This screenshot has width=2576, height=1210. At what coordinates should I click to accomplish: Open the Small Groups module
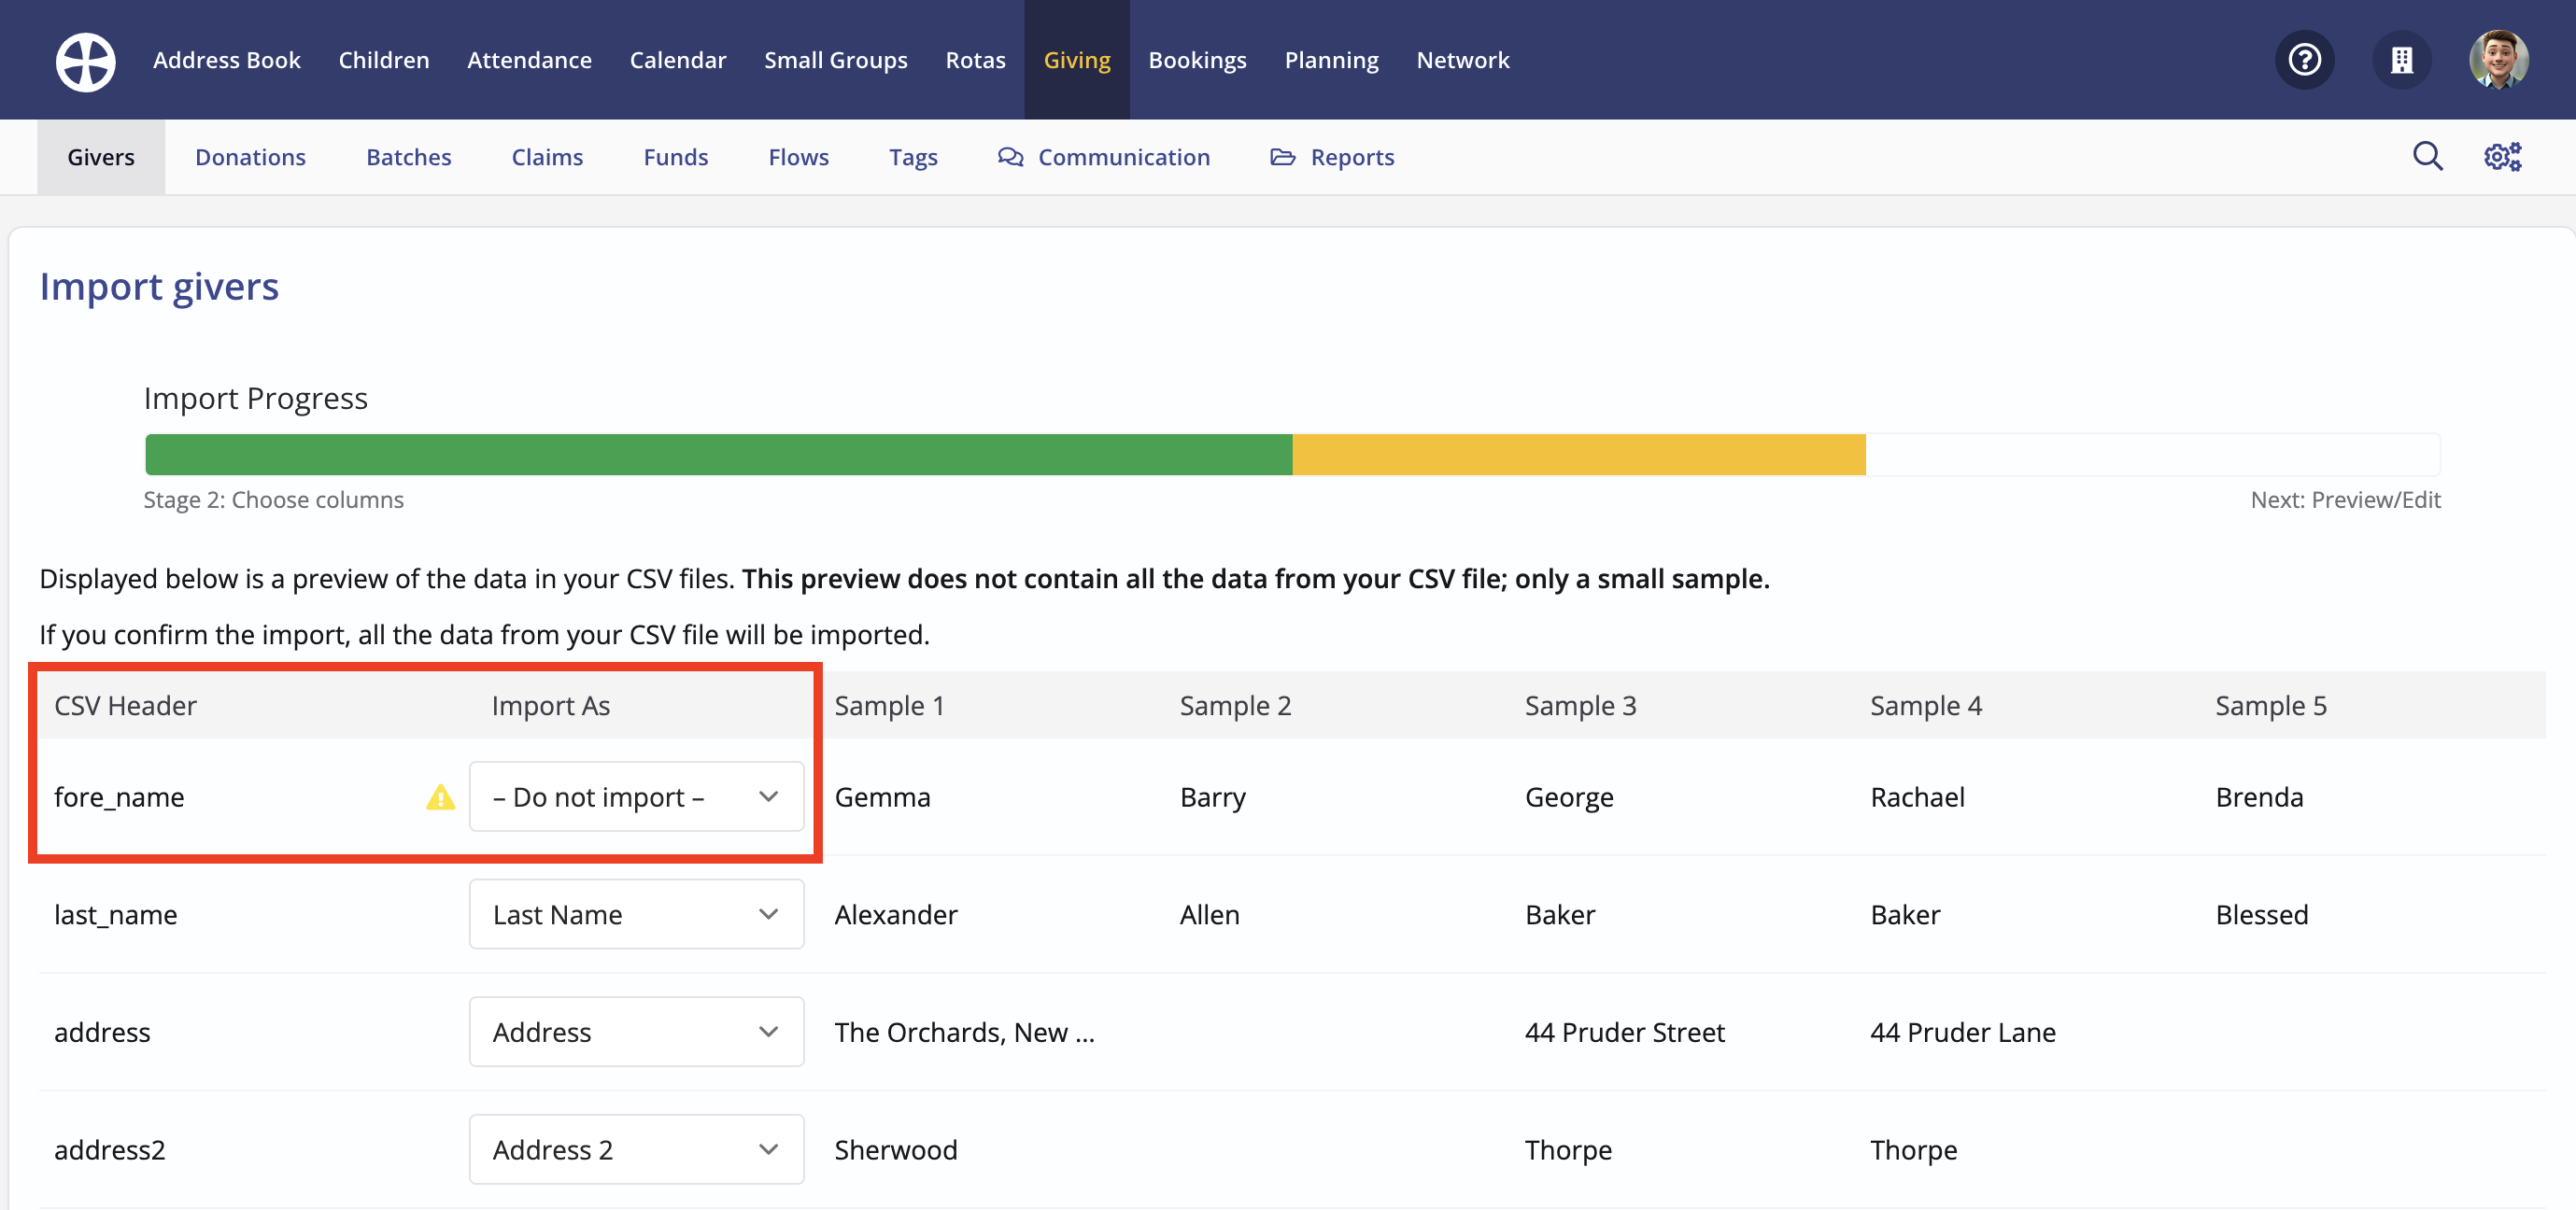tap(835, 60)
